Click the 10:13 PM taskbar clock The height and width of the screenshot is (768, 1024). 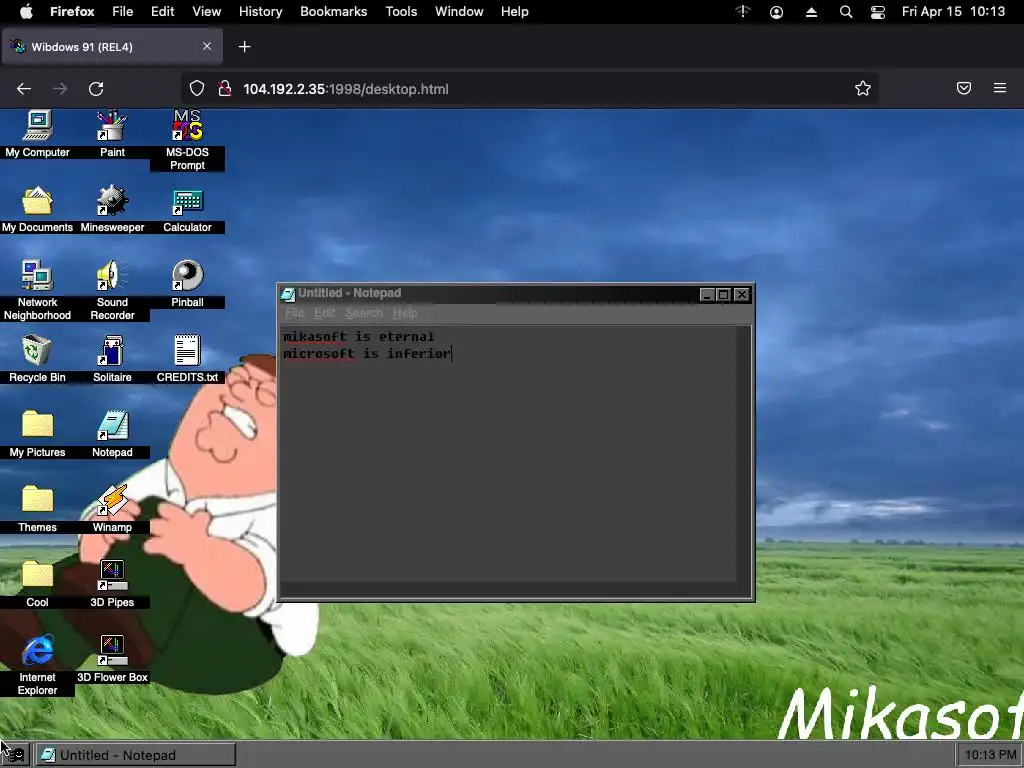990,755
